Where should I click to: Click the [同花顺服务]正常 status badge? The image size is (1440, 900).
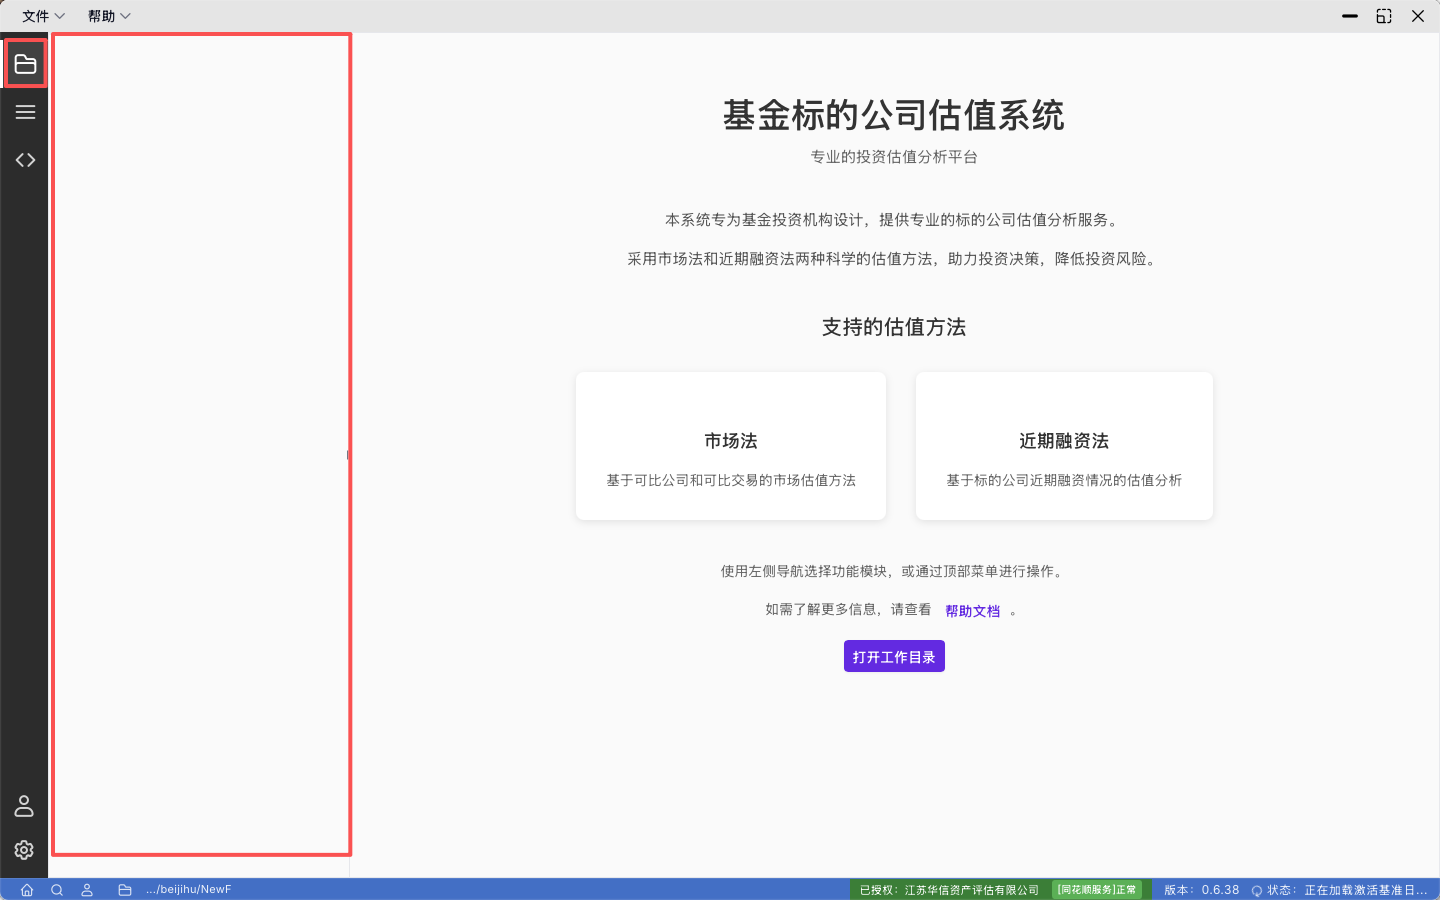click(x=1097, y=889)
